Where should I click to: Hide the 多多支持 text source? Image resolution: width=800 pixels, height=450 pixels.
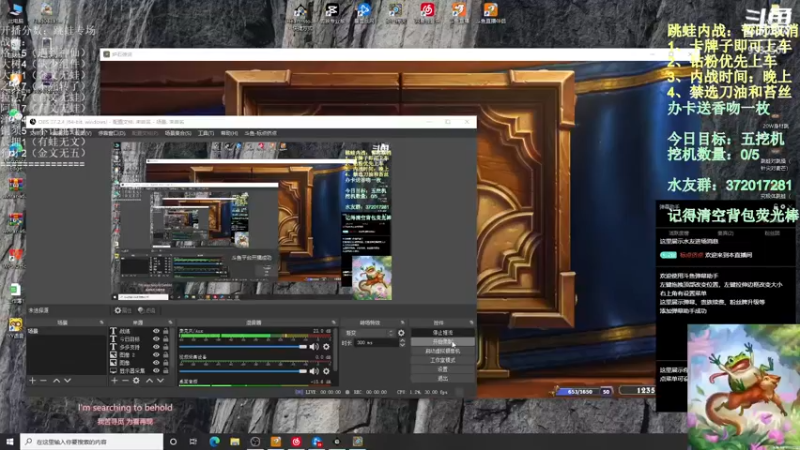[156, 347]
